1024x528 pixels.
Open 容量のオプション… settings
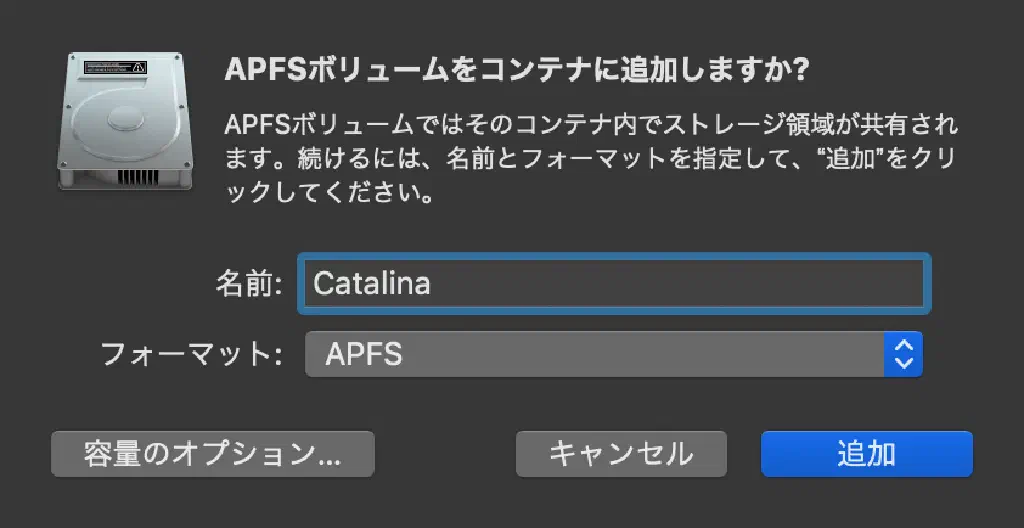point(212,454)
